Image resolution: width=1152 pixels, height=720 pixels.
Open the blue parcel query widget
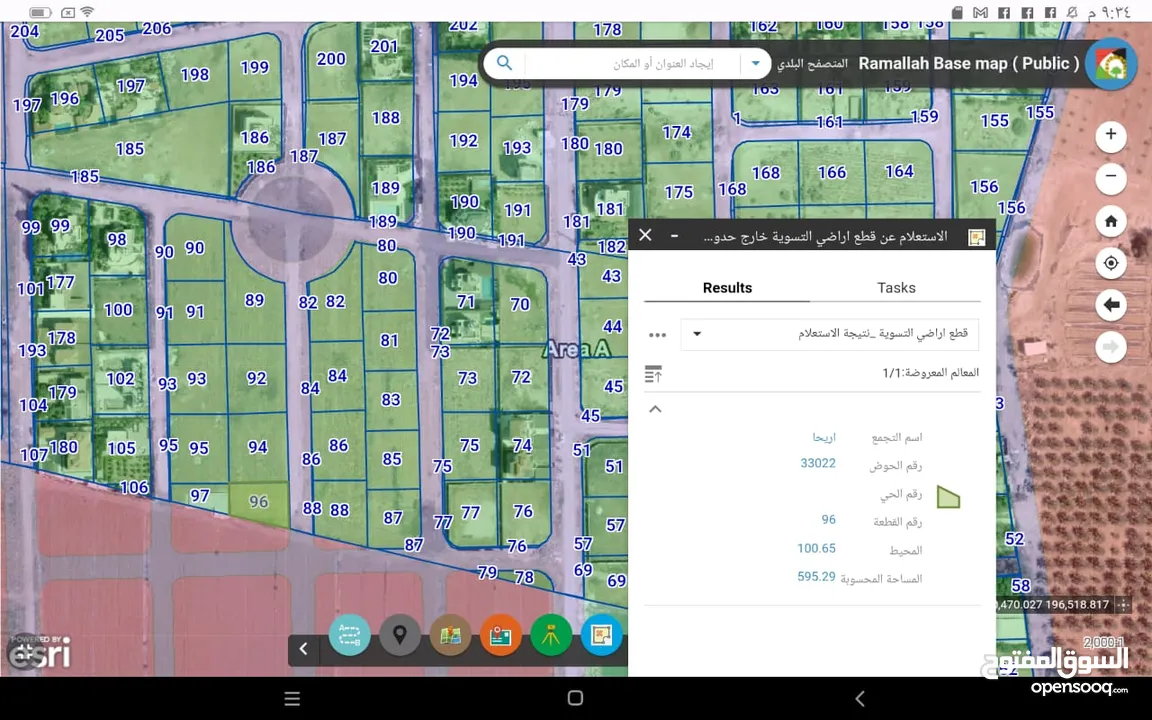coord(601,635)
